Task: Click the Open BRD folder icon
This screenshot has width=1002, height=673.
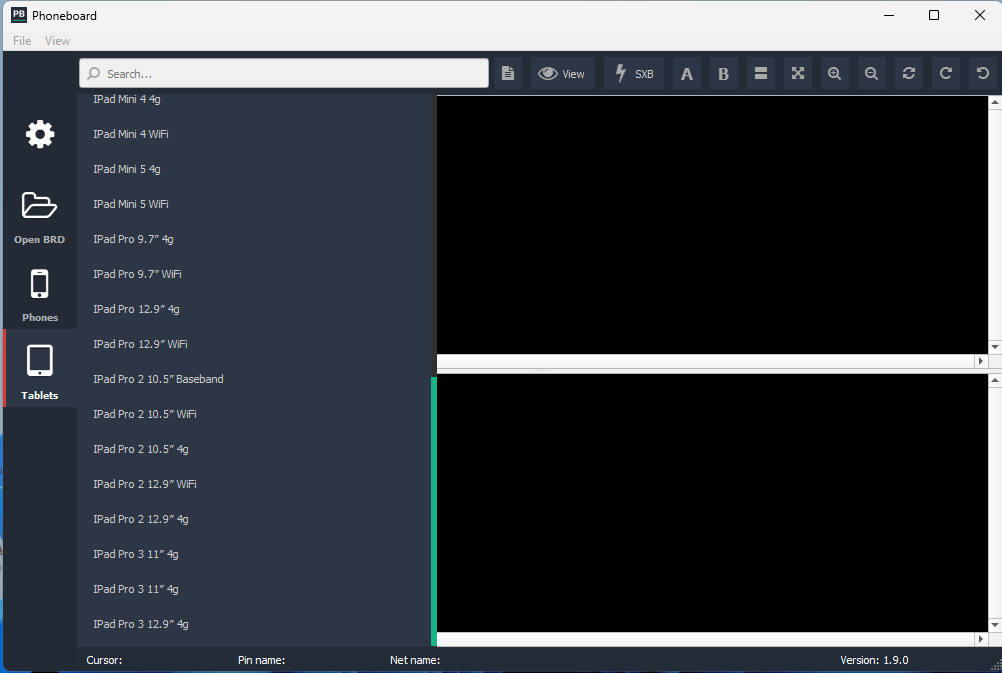Action: coord(40,213)
